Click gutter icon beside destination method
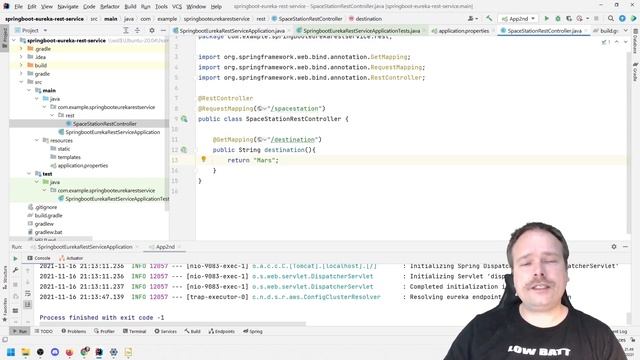This screenshot has height=360, width=640. pos(184,150)
